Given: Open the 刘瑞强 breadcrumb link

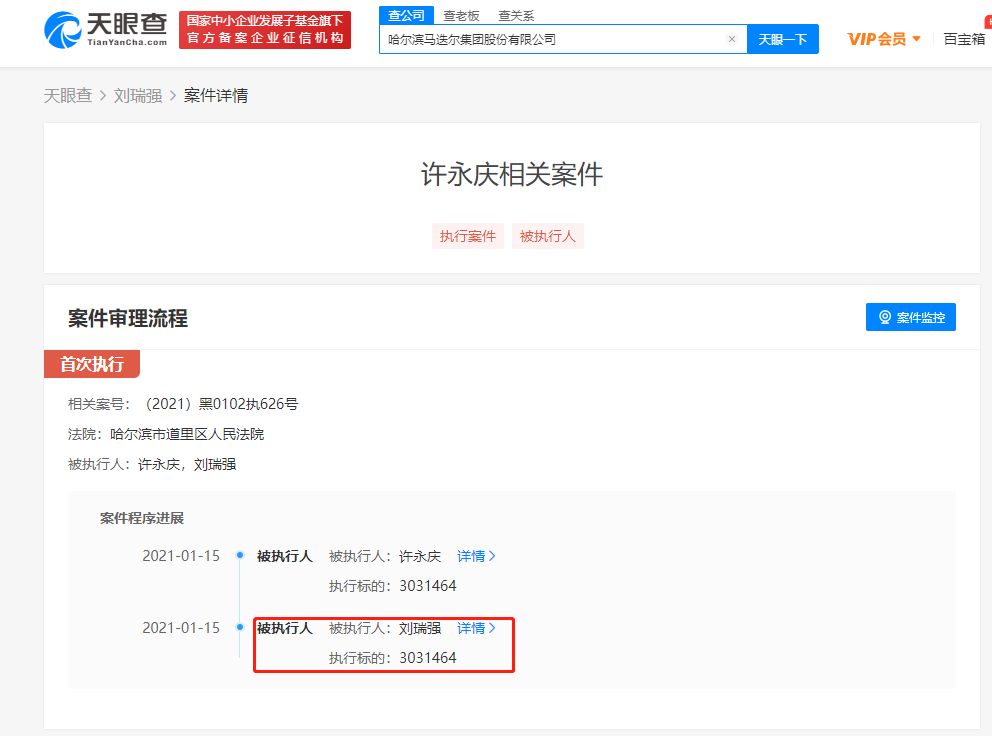Looking at the screenshot, I should point(138,96).
